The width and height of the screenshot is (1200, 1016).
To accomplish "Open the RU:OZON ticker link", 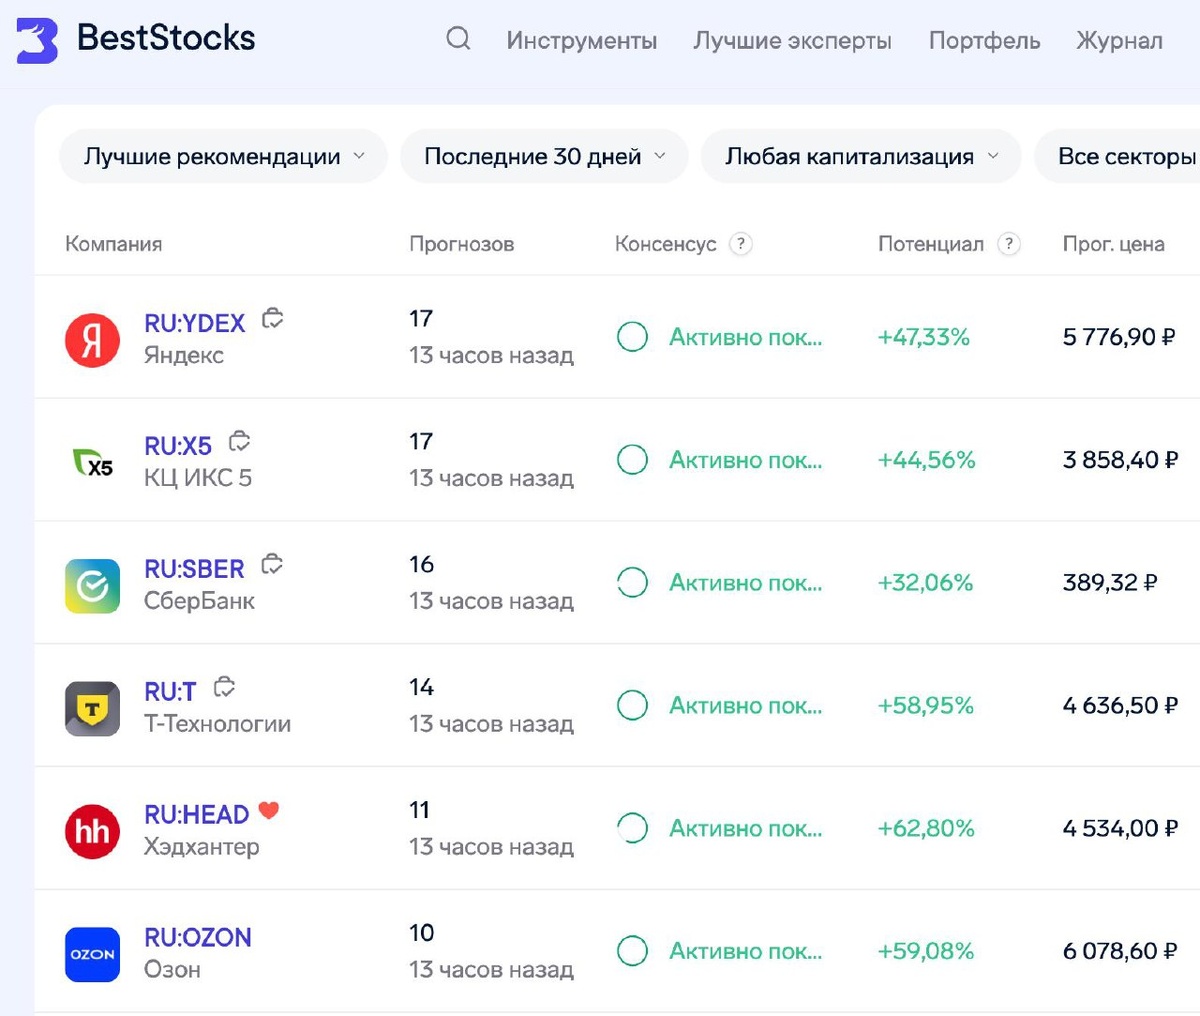I will [x=198, y=937].
